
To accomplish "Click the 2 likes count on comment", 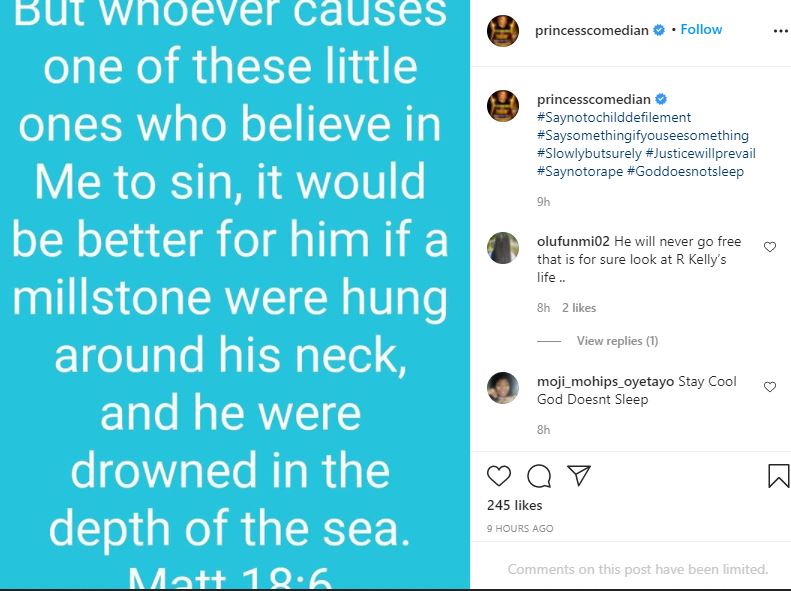I will pos(579,308).
